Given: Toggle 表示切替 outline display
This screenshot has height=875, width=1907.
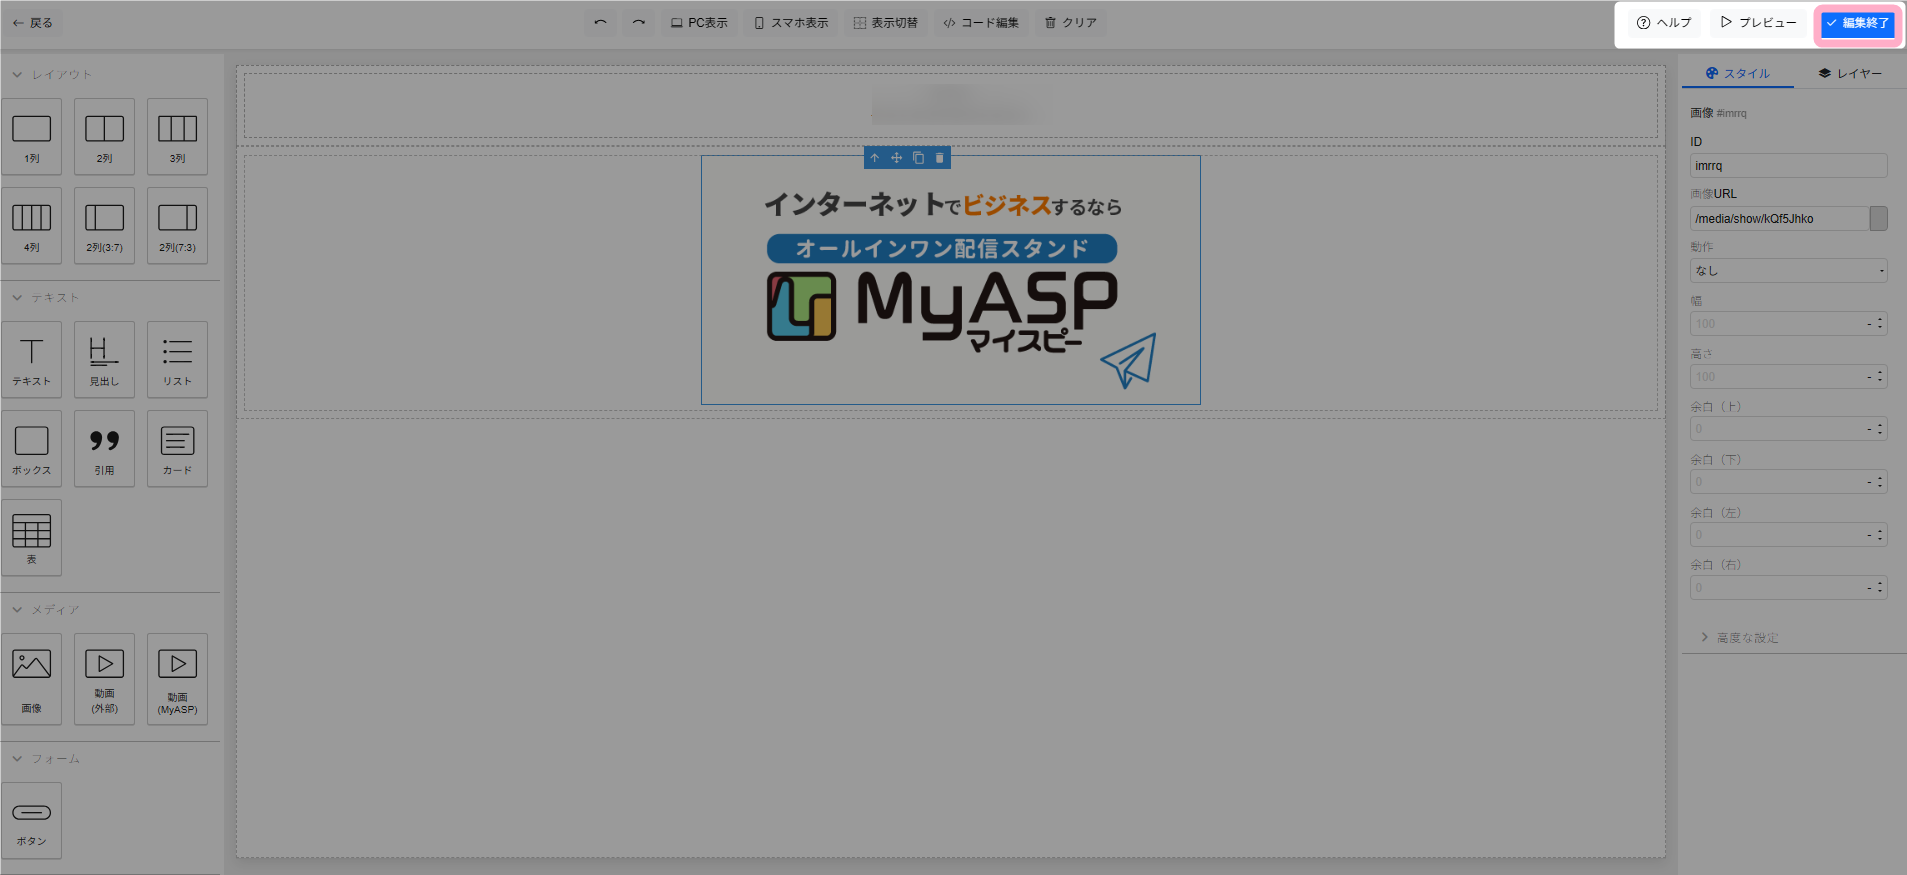Looking at the screenshot, I should pos(885,22).
